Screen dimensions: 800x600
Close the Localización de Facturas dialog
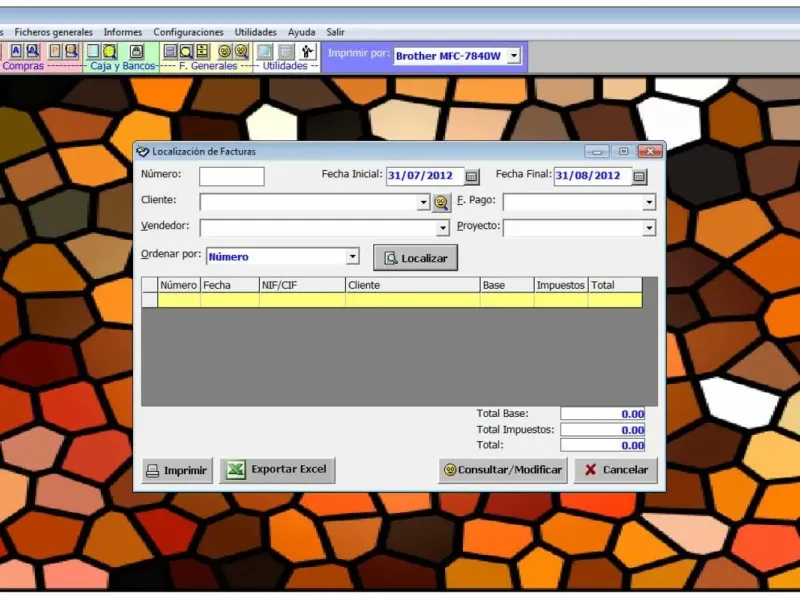(x=650, y=152)
